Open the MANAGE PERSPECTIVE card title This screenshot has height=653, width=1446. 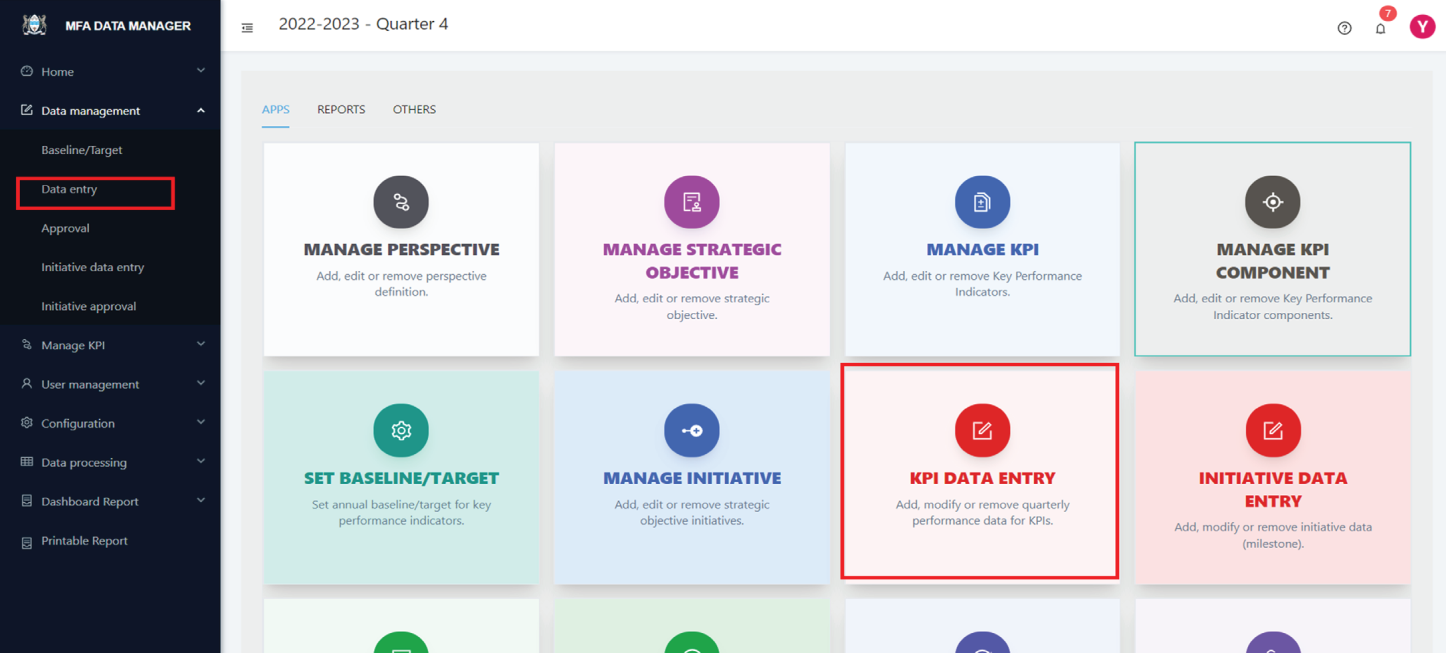[401, 249]
